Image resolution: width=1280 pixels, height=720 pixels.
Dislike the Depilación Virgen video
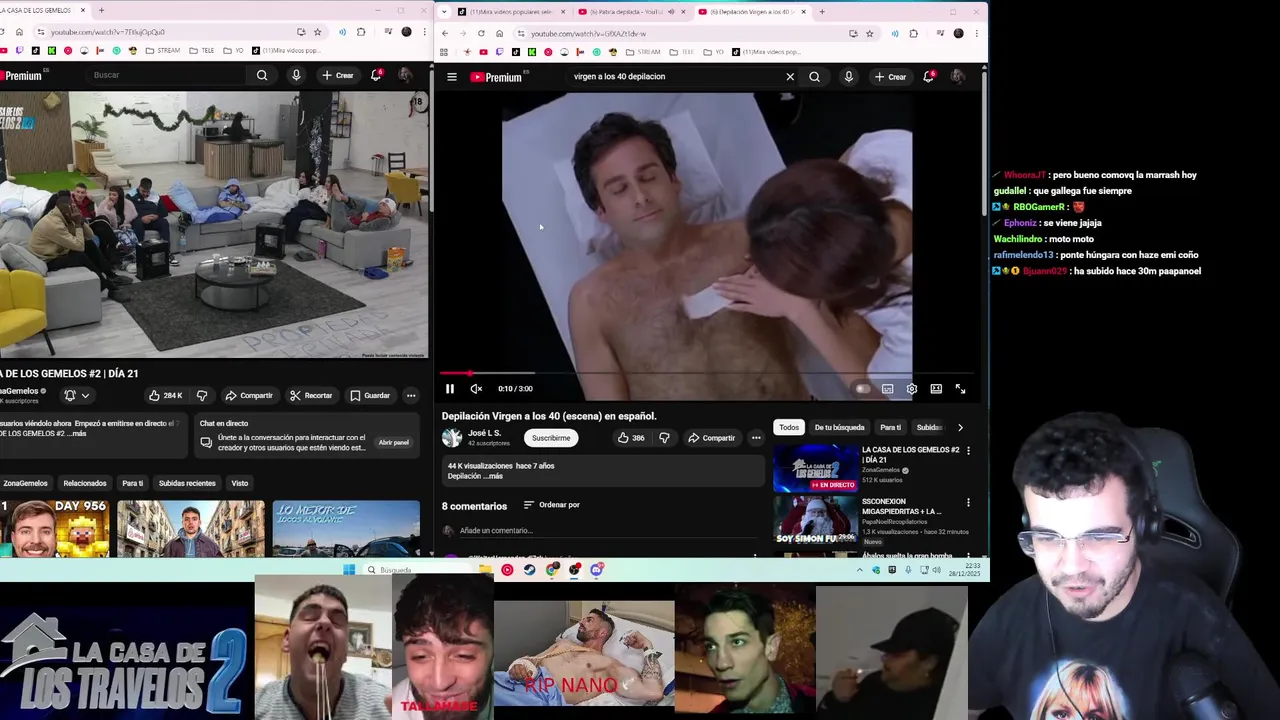coord(664,438)
